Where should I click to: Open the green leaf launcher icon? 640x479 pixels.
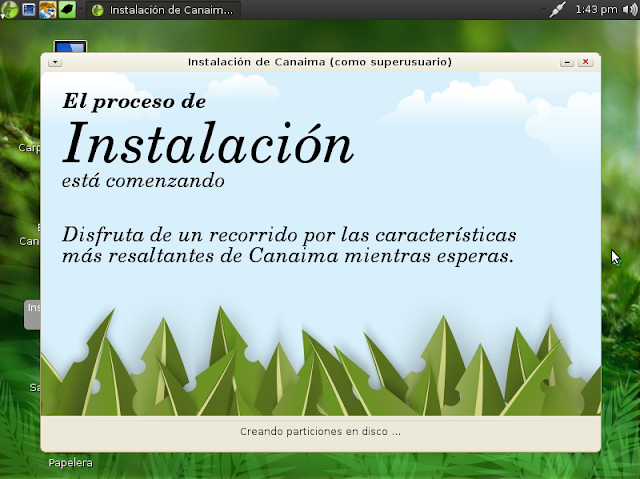click(x=67, y=9)
